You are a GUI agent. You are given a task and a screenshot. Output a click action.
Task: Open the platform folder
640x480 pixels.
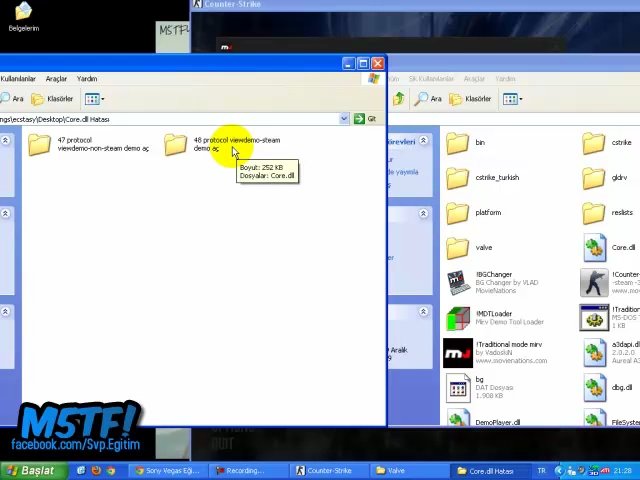click(x=457, y=213)
